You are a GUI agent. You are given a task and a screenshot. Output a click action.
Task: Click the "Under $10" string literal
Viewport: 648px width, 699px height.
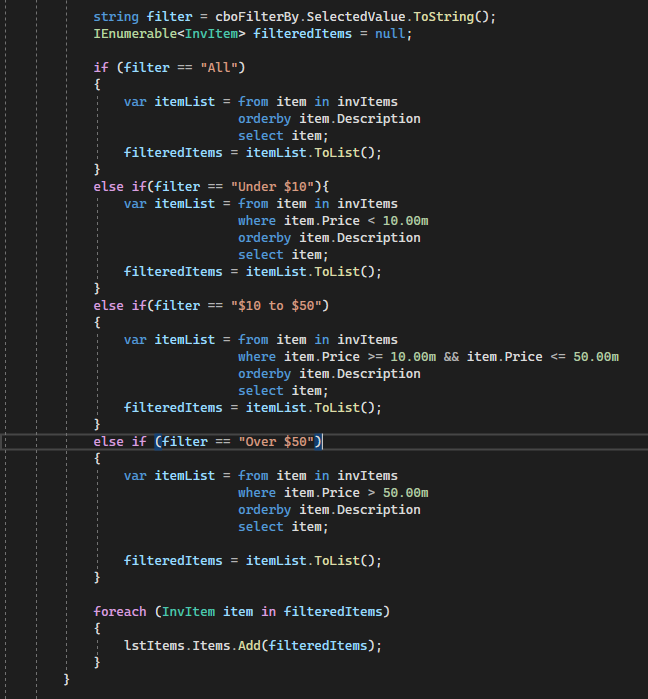[x=272, y=187]
